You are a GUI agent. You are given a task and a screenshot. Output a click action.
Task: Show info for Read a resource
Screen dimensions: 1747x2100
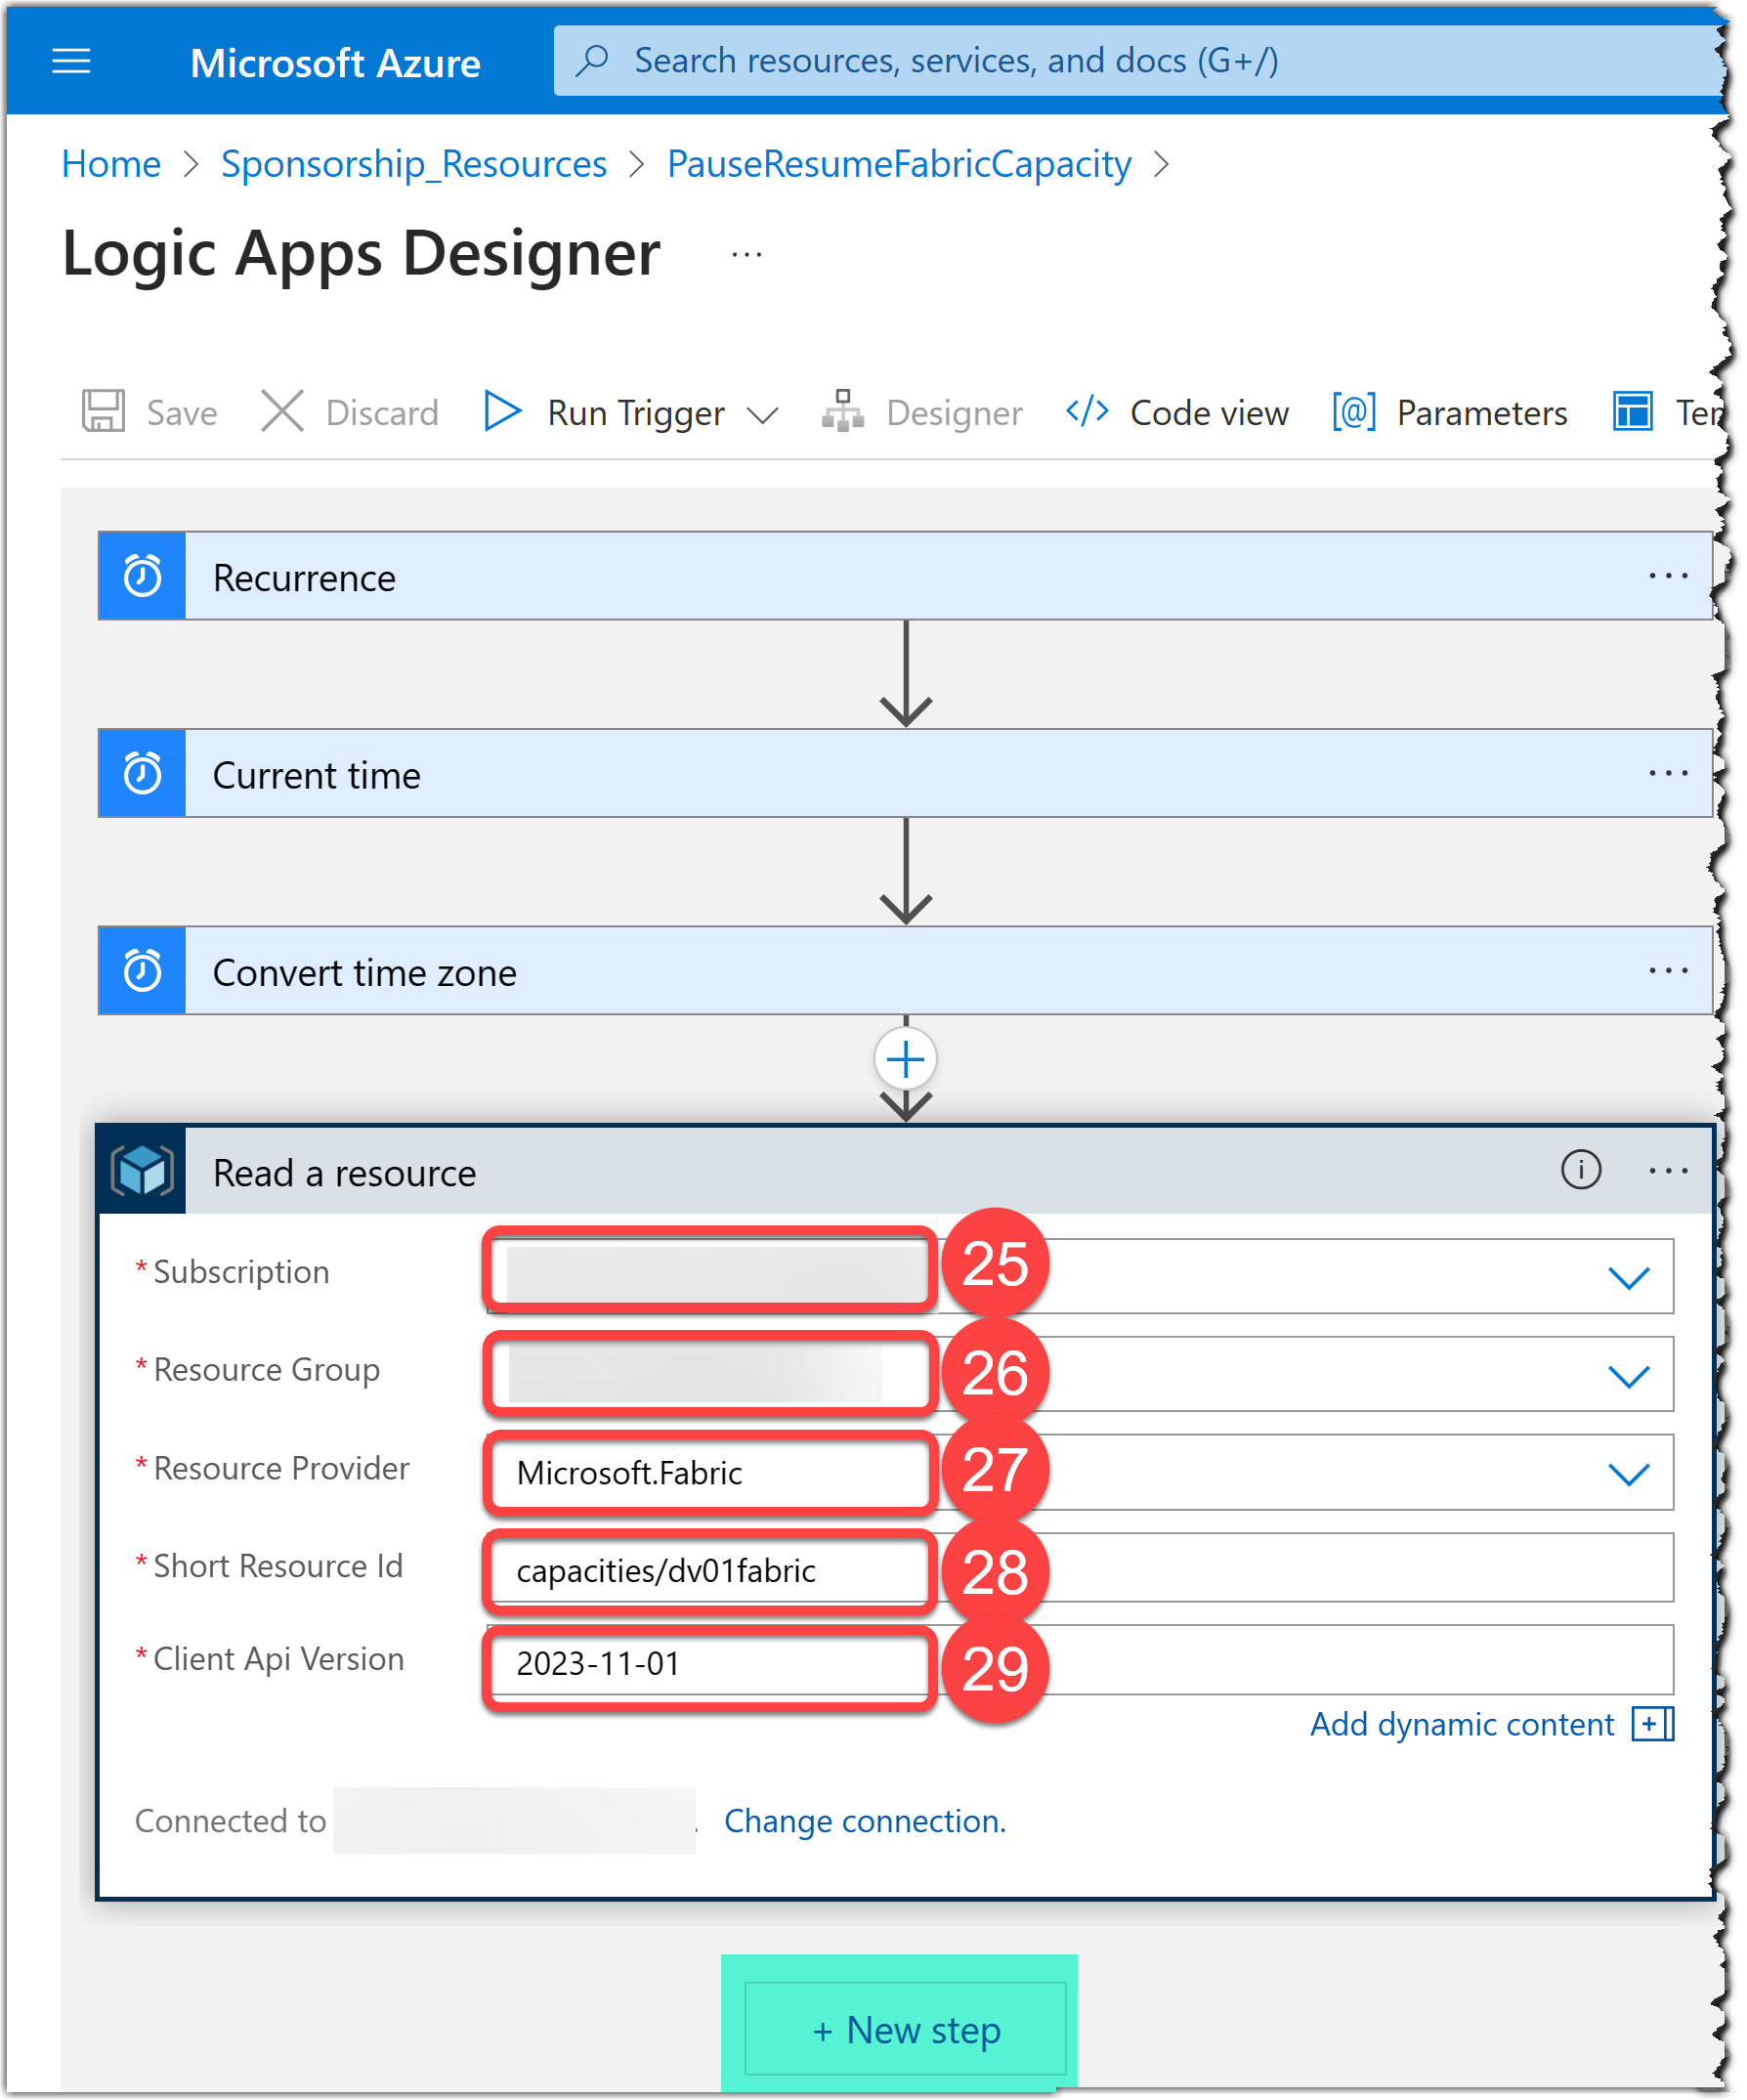(x=1581, y=1170)
